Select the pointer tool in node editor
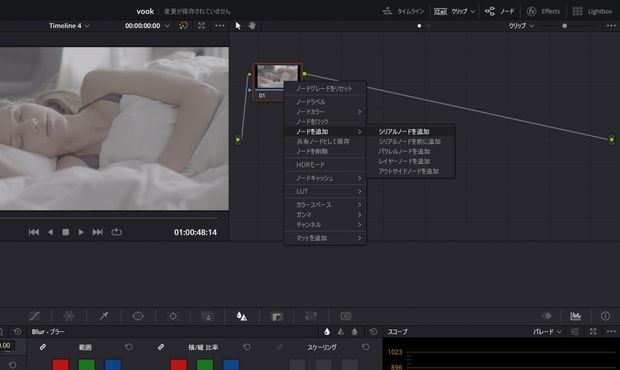 (x=238, y=26)
